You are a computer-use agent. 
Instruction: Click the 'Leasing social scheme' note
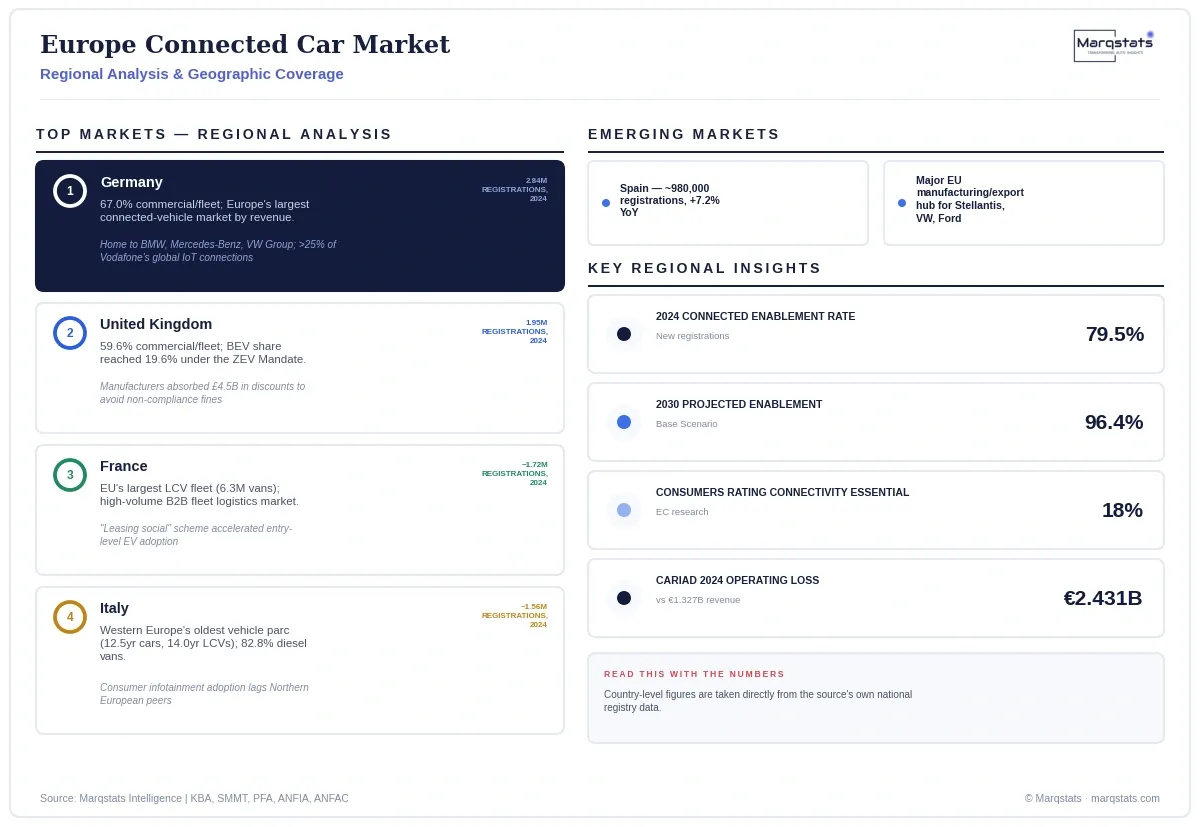point(197,535)
